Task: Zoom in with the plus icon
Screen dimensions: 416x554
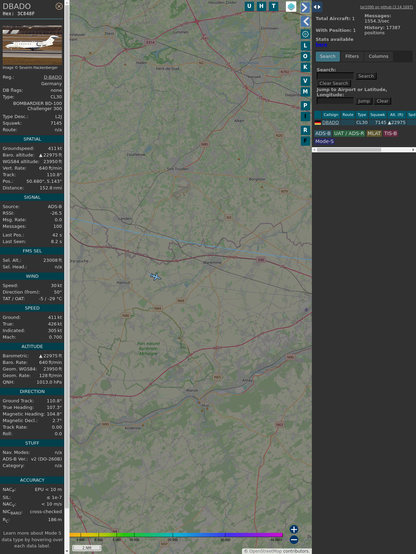Action: 294,529
